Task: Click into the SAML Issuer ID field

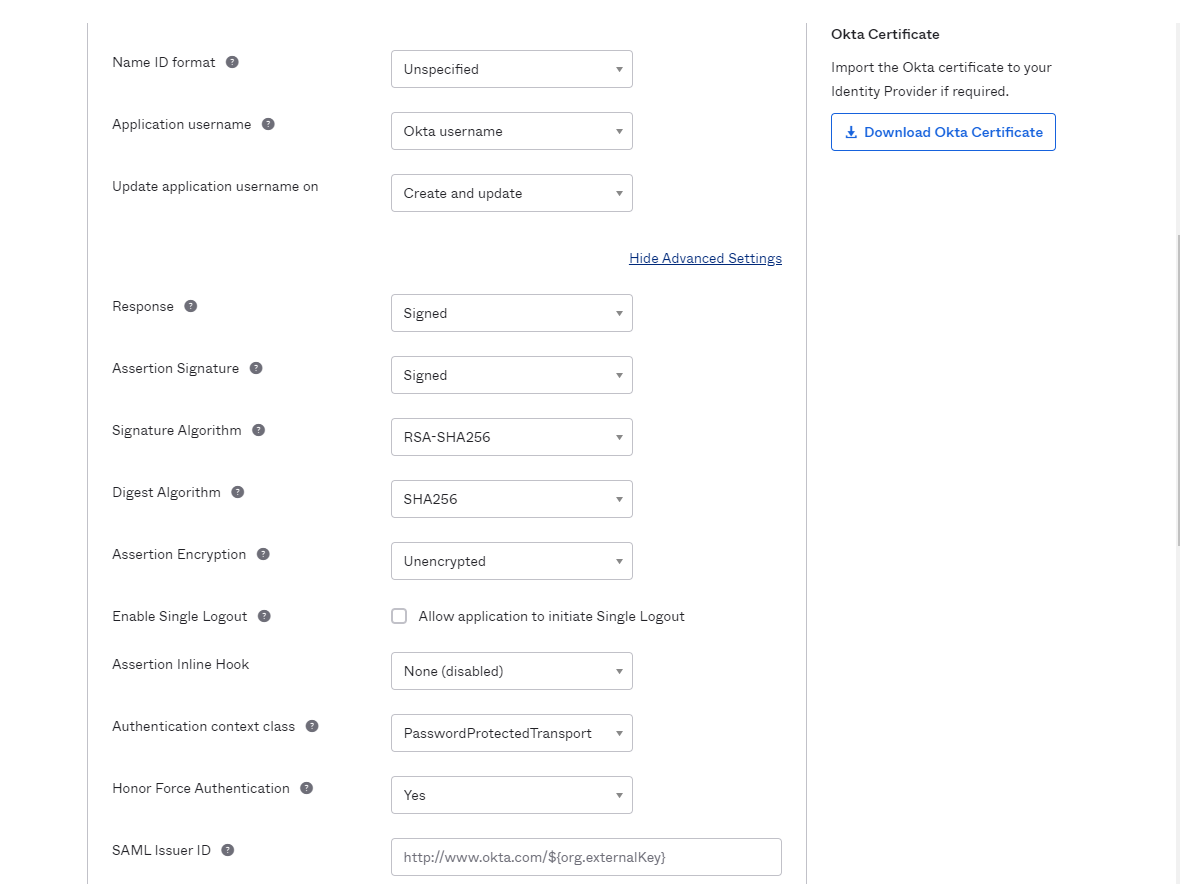Action: click(x=585, y=857)
